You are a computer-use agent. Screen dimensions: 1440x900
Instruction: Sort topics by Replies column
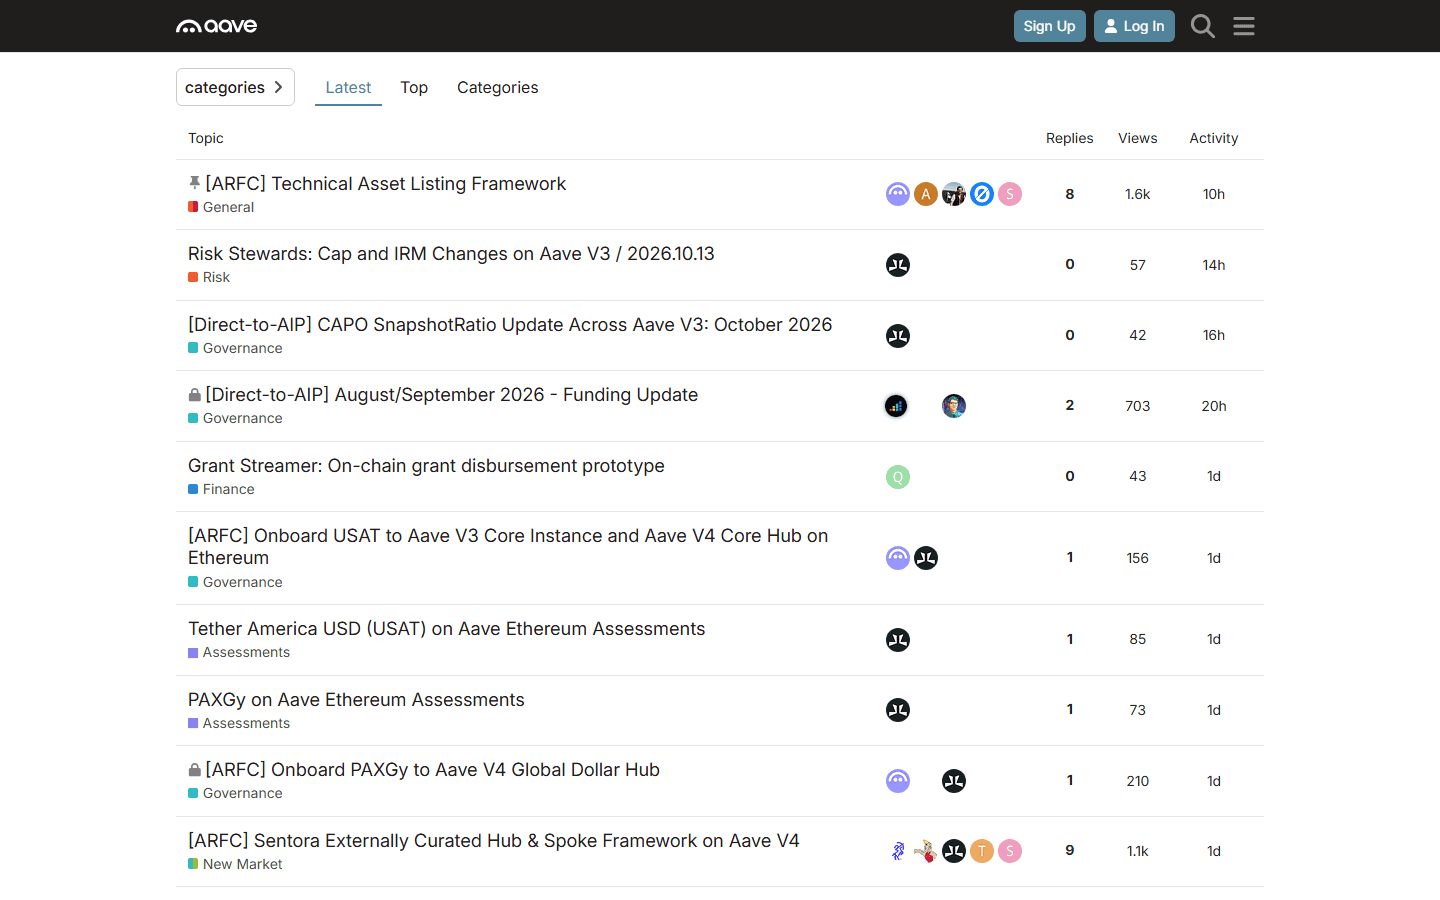(1070, 138)
